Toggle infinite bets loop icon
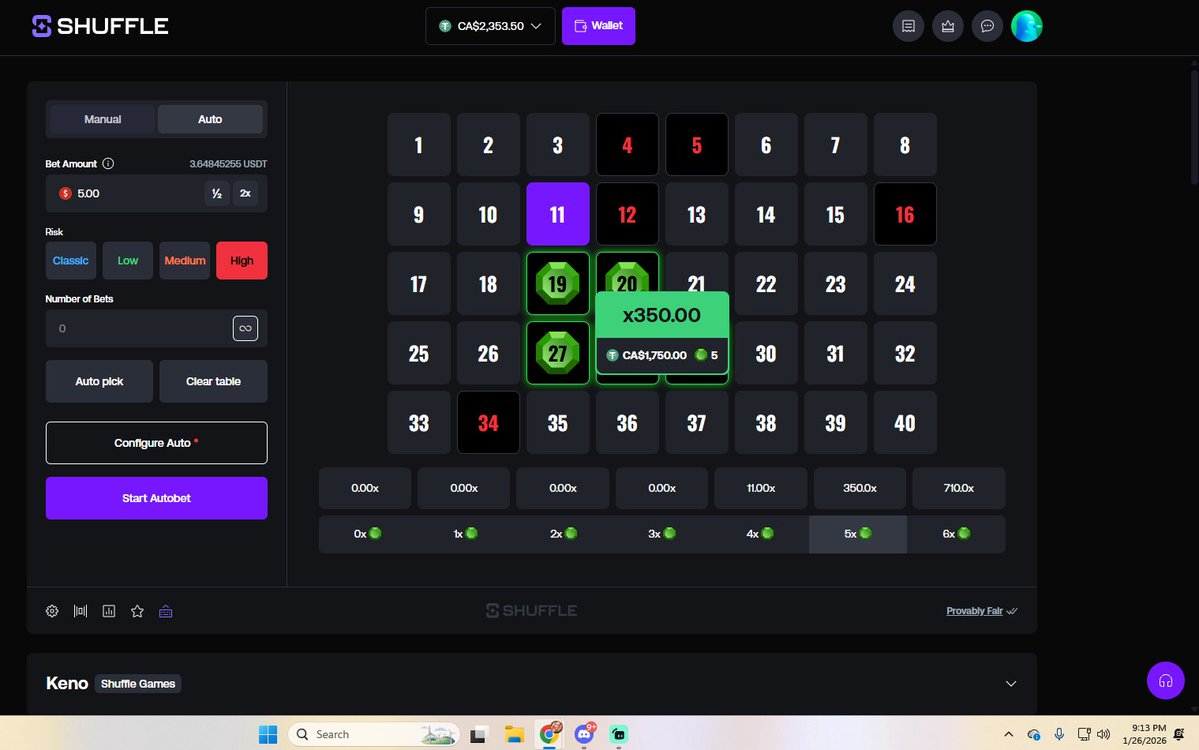Image resolution: width=1199 pixels, height=750 pixels. point(245,328)
